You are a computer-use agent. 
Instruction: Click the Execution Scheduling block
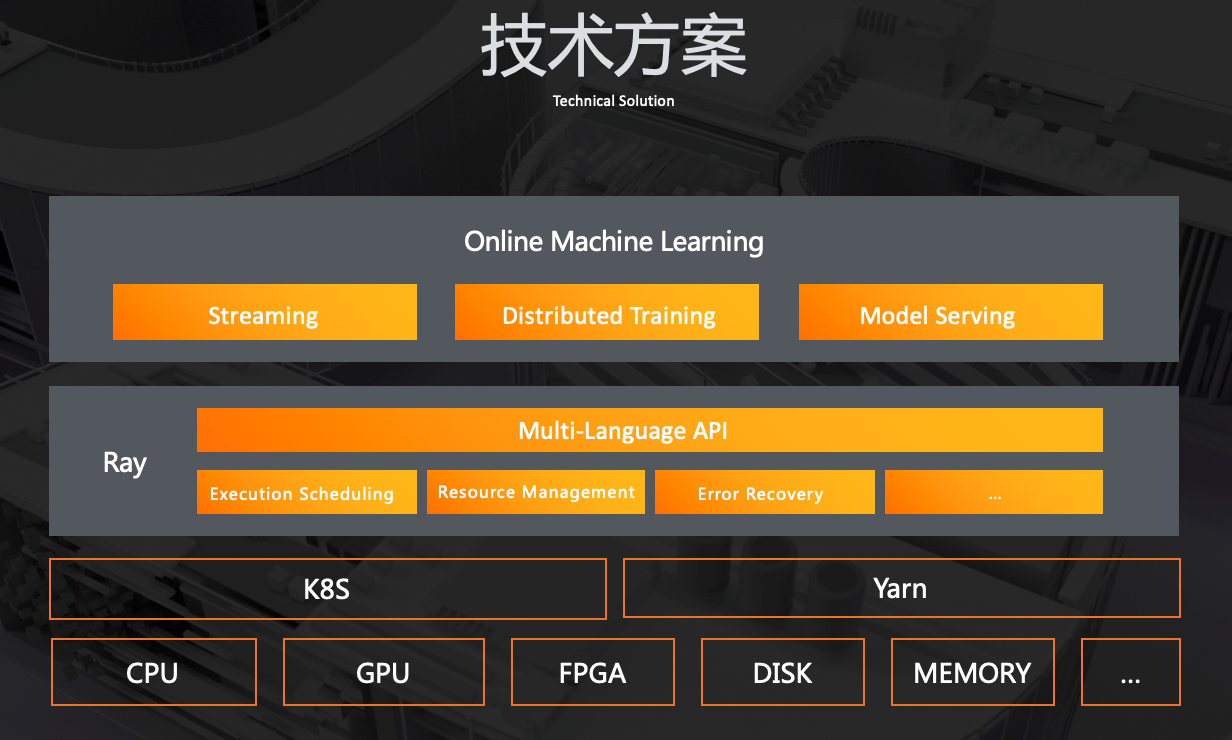tap(307, 492)
